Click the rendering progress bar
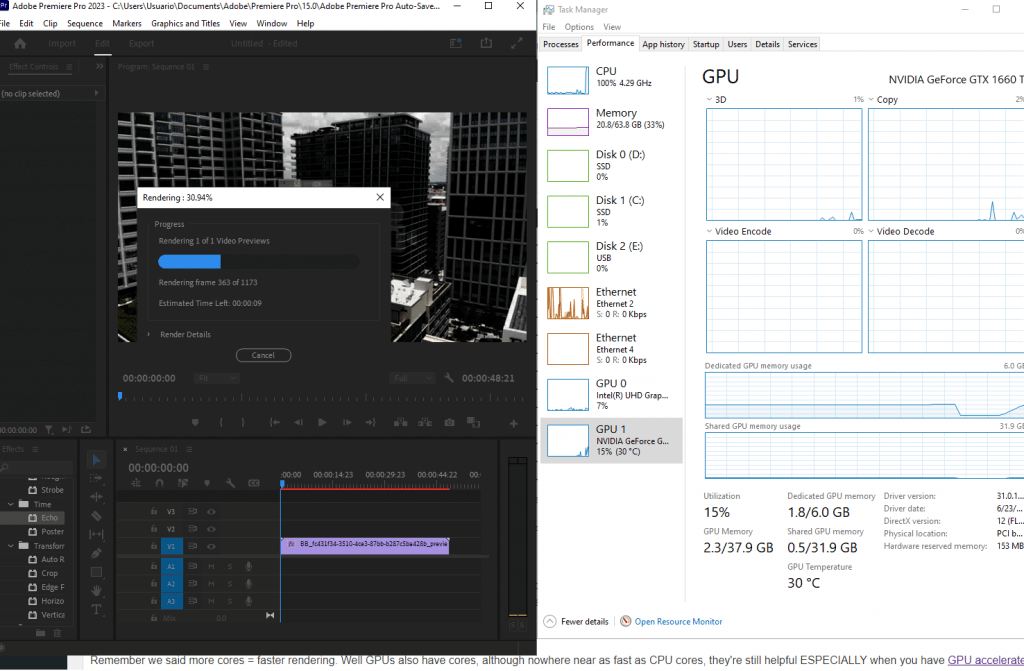The height and width of the screenshot is (671, 1024). pyautogui.click(x=259, y=262)
